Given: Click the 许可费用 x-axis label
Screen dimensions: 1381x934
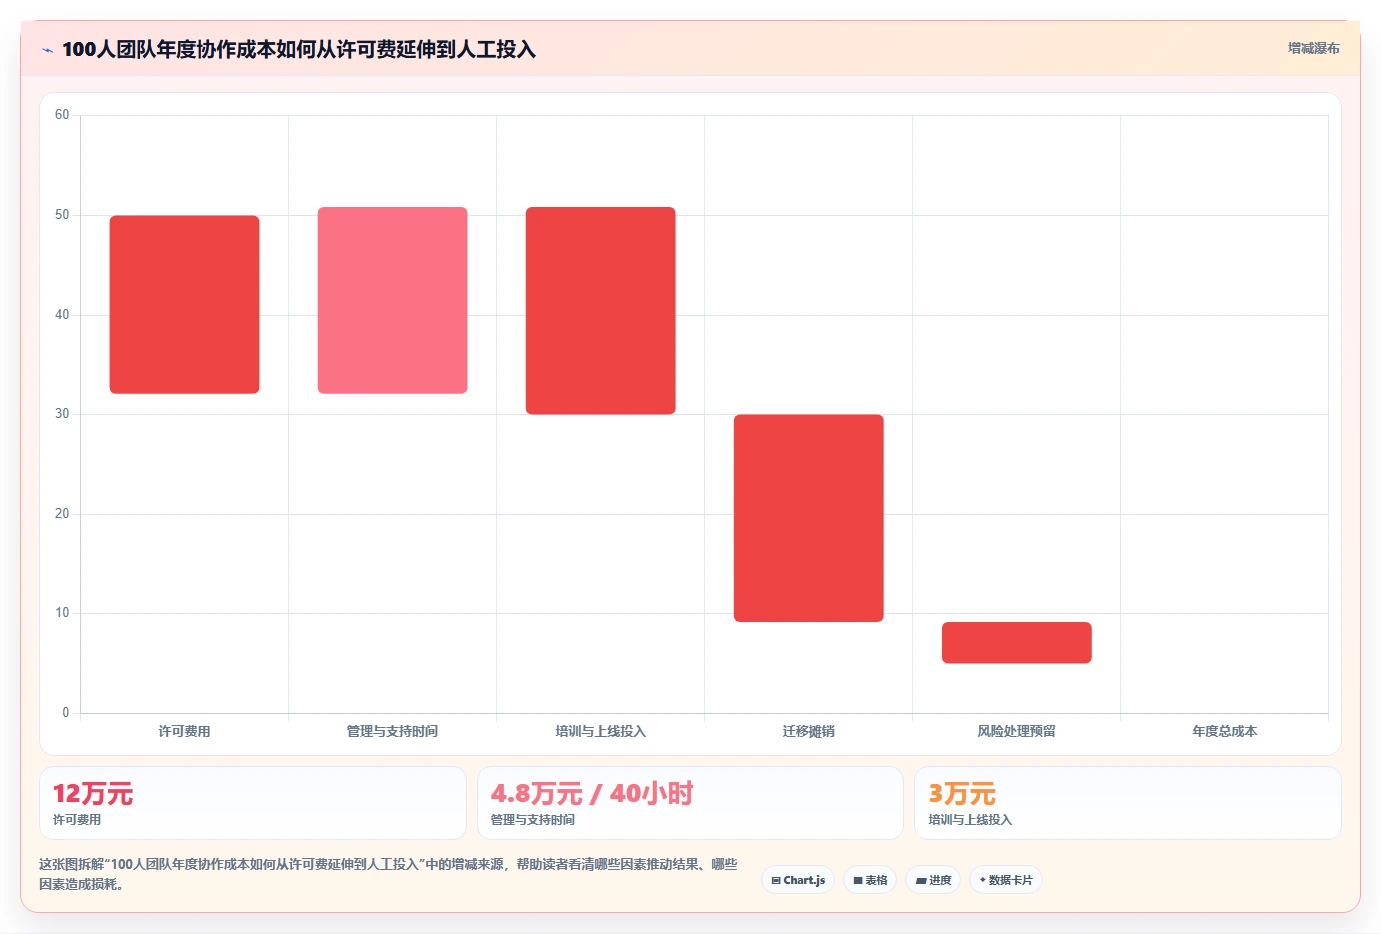Looking at the screenshot, I should 184,731.
